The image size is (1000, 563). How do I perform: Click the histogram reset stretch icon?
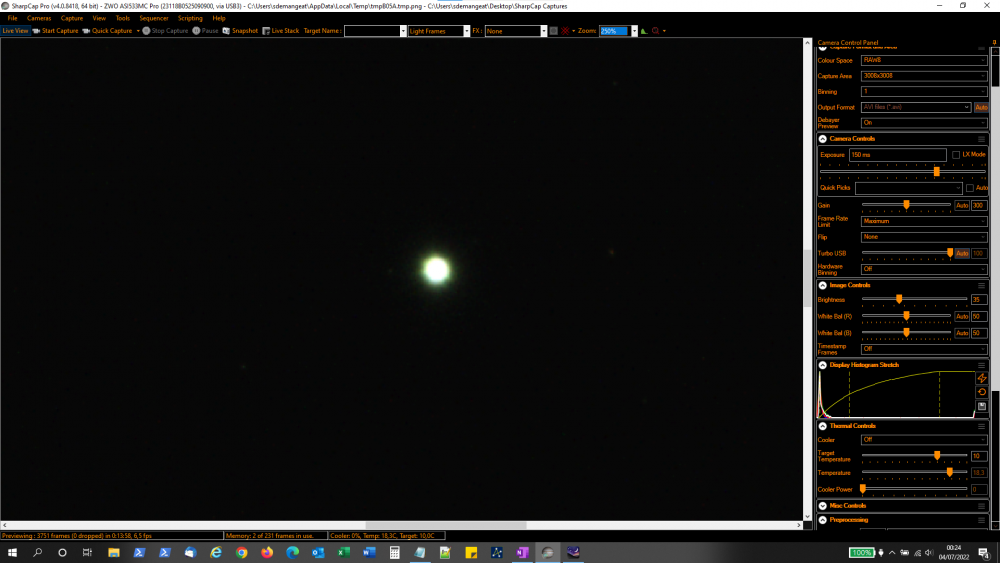tap(982, 392)
